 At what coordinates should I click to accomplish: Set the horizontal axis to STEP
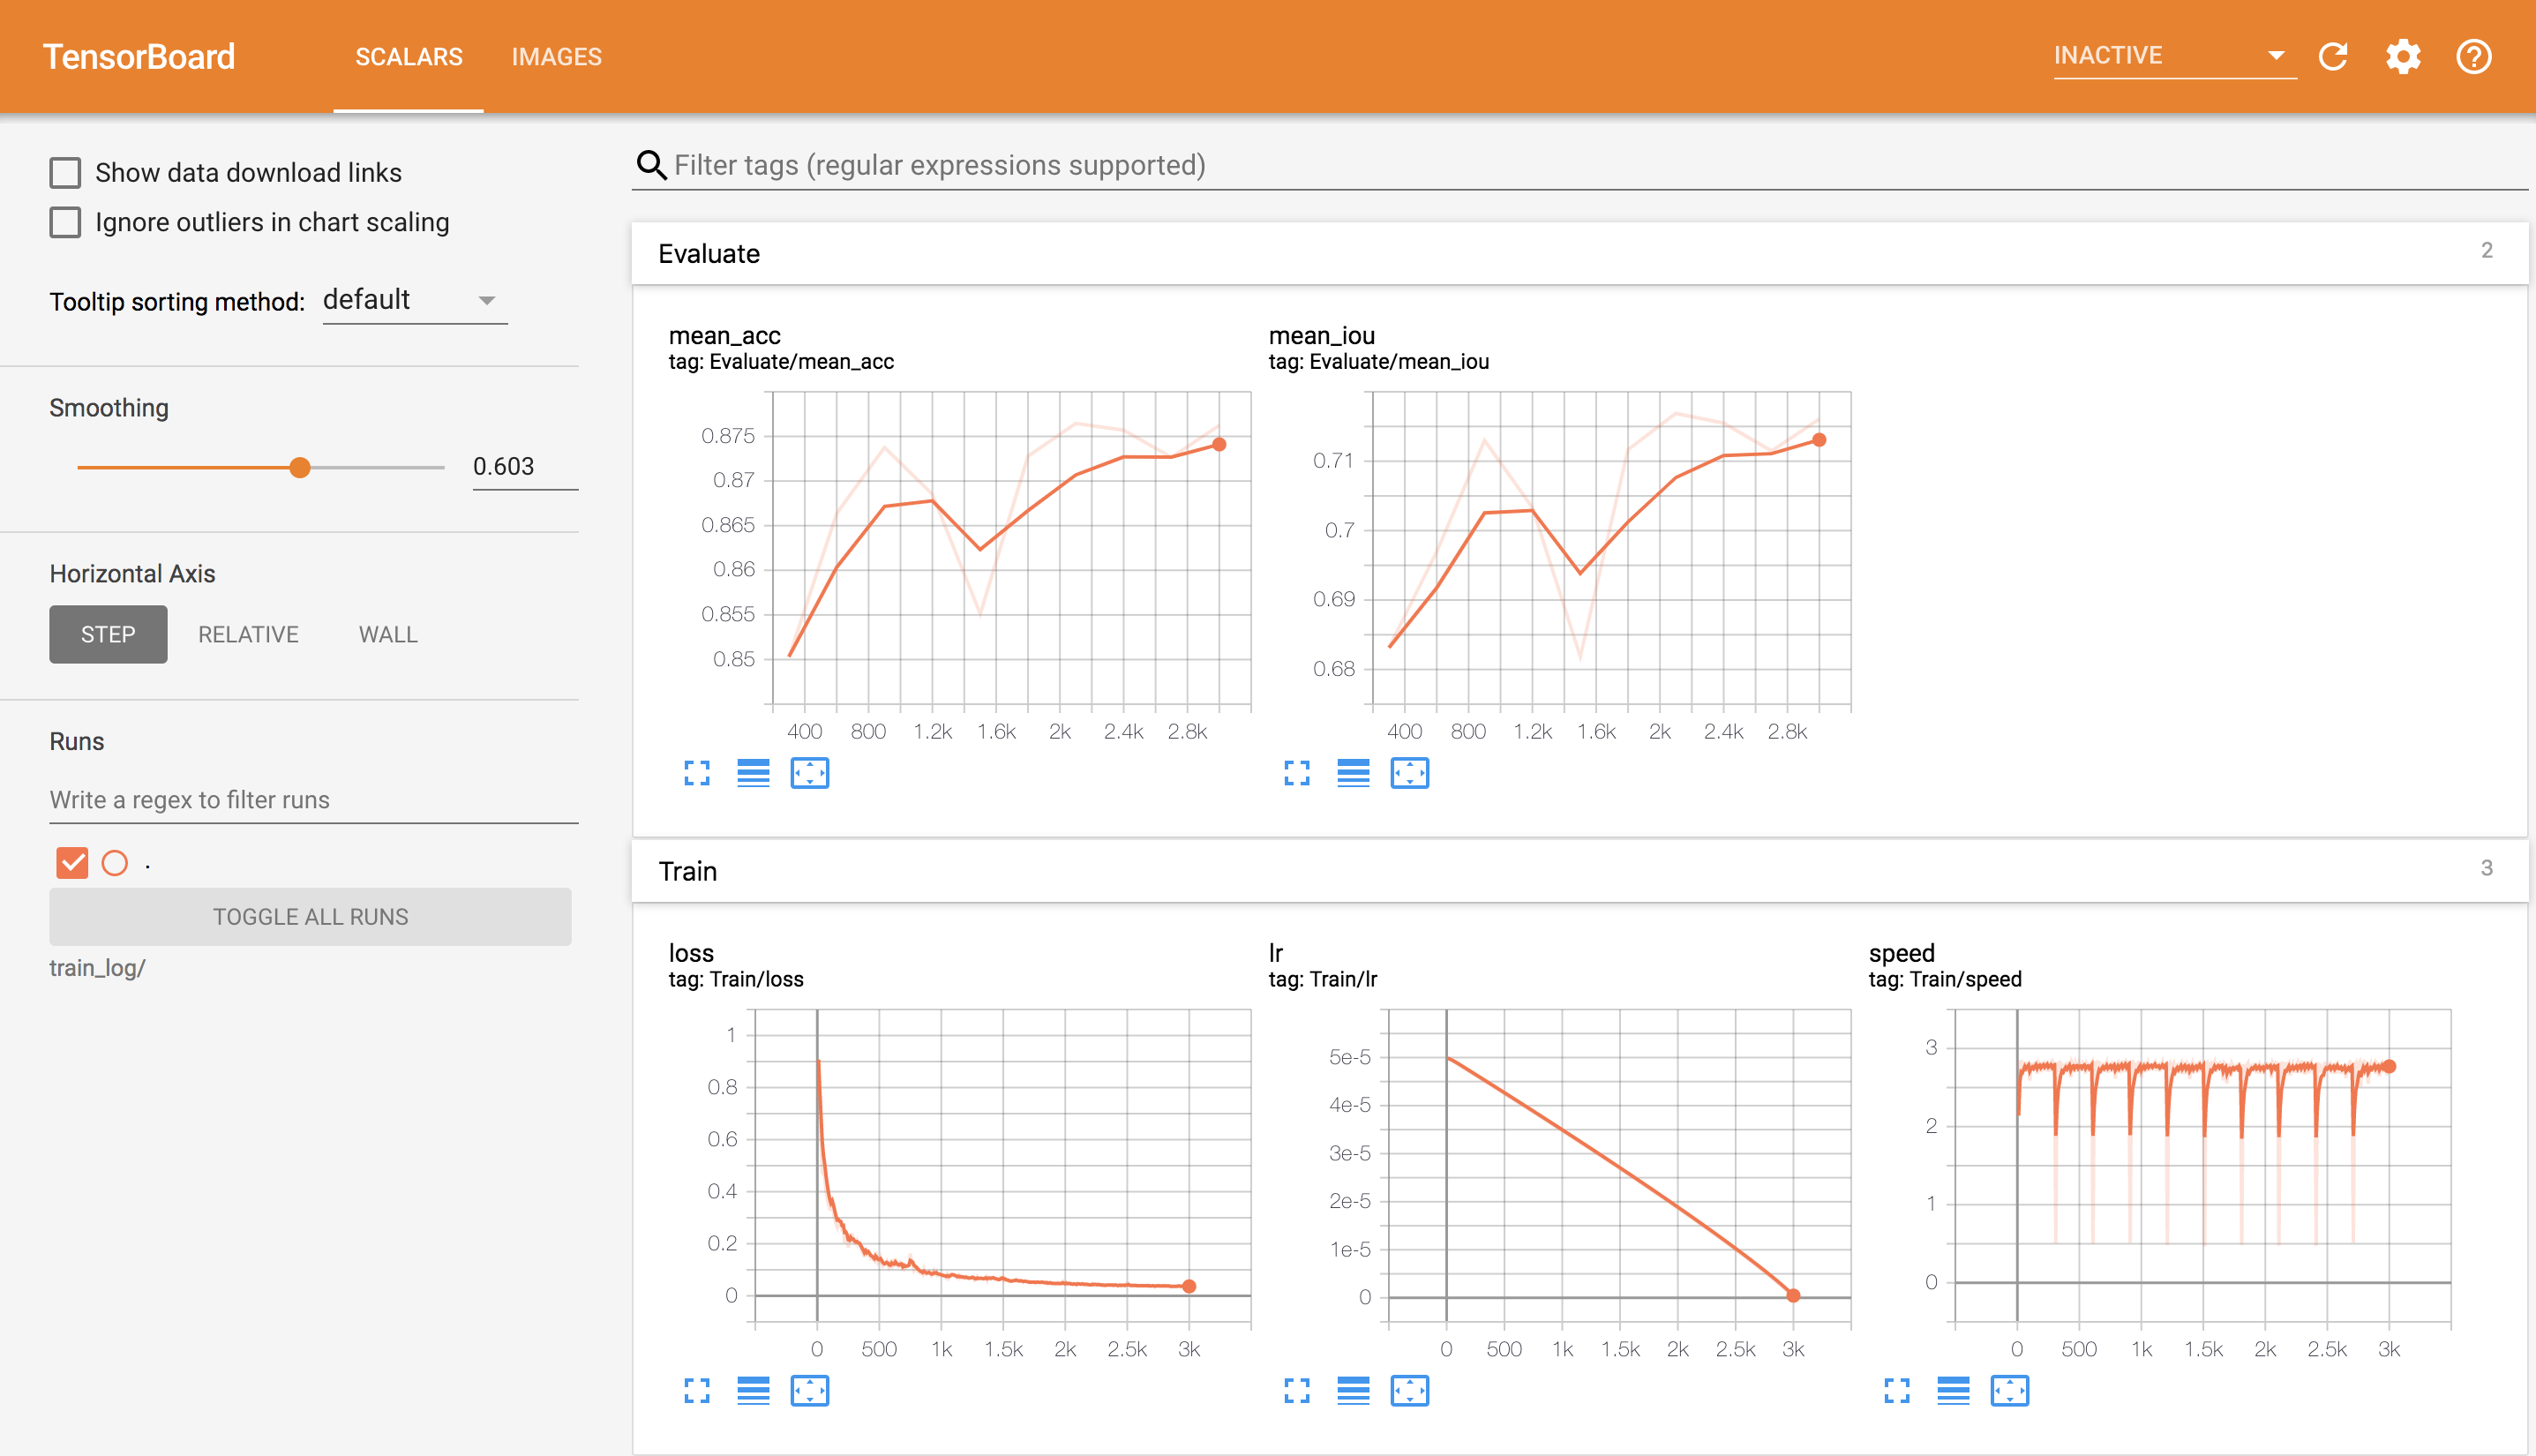[x=108, y=634]
